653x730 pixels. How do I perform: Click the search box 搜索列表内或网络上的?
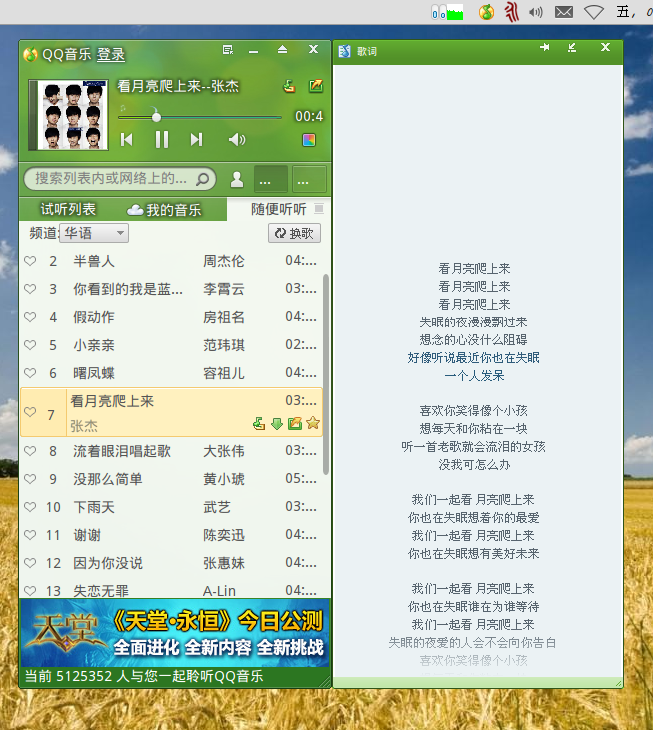click(x=120, y=179)
